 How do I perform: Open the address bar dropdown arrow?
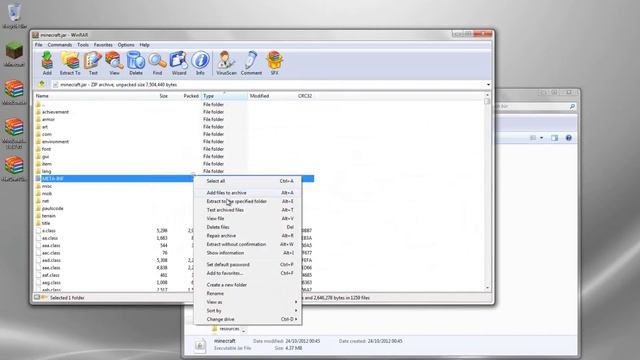pyautogui.click(x=488, y=85)
